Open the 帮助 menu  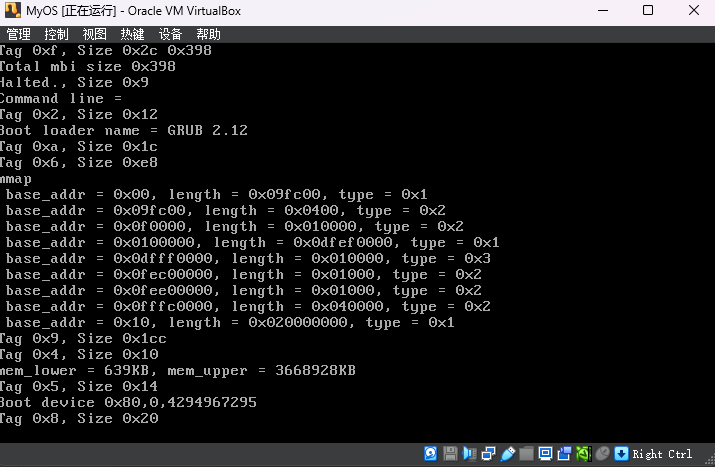pos(208,34)
